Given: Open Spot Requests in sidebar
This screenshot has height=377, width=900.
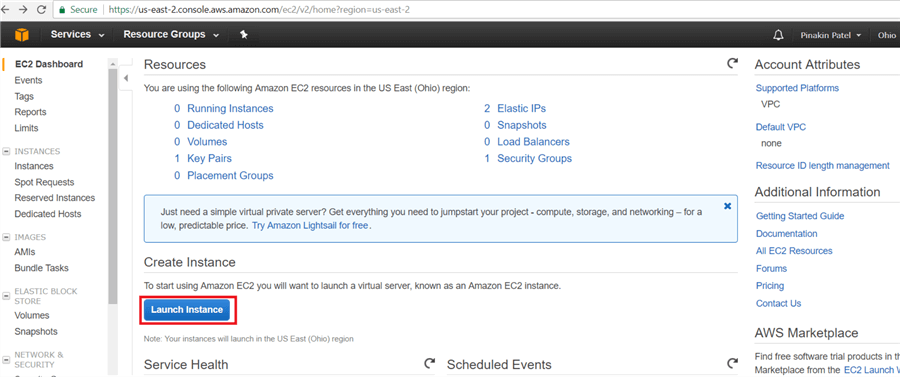Looking at the screenshot, I should pyautogui.click(x=44, y=182).
